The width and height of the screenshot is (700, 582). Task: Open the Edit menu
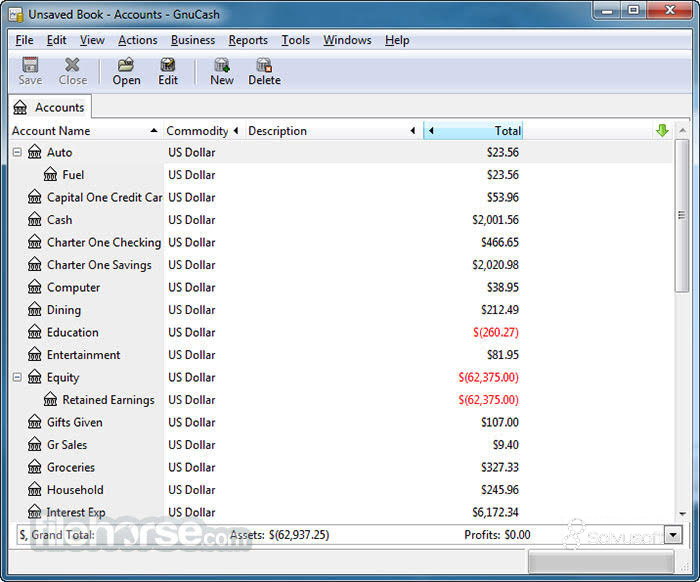coord(56,40)
